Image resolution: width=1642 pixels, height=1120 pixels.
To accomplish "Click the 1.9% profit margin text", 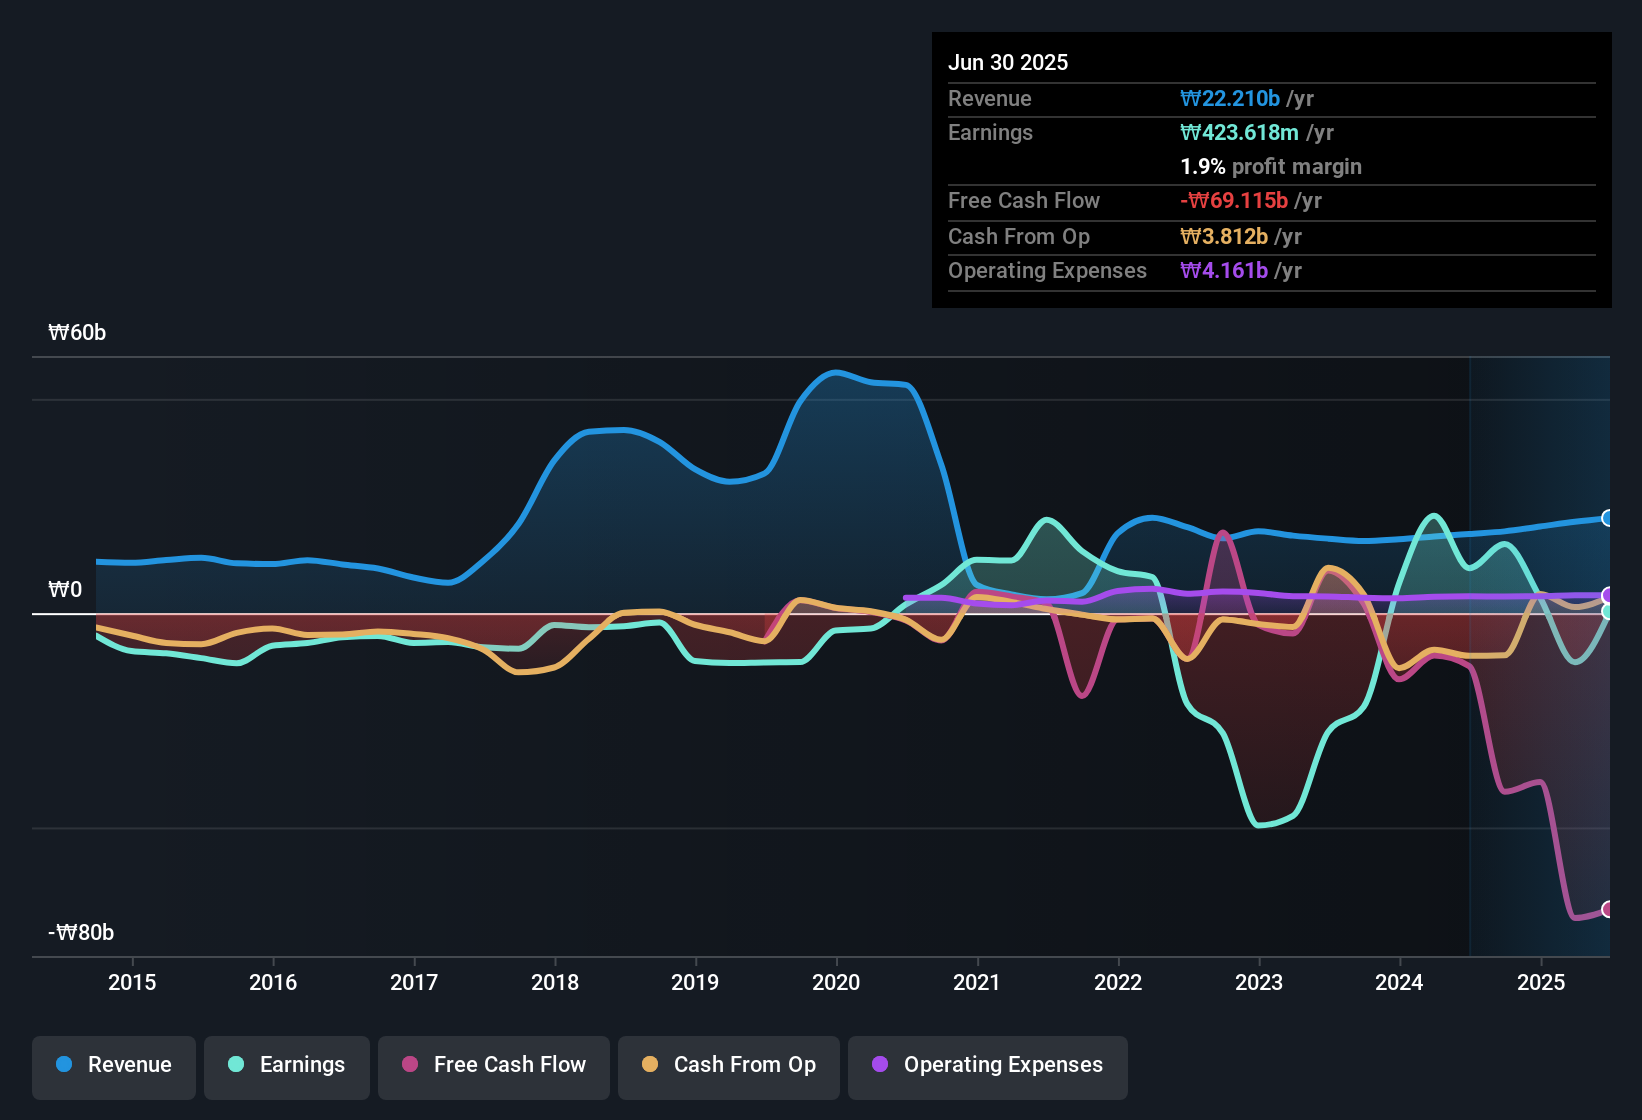I will [x=1270, y=167].
